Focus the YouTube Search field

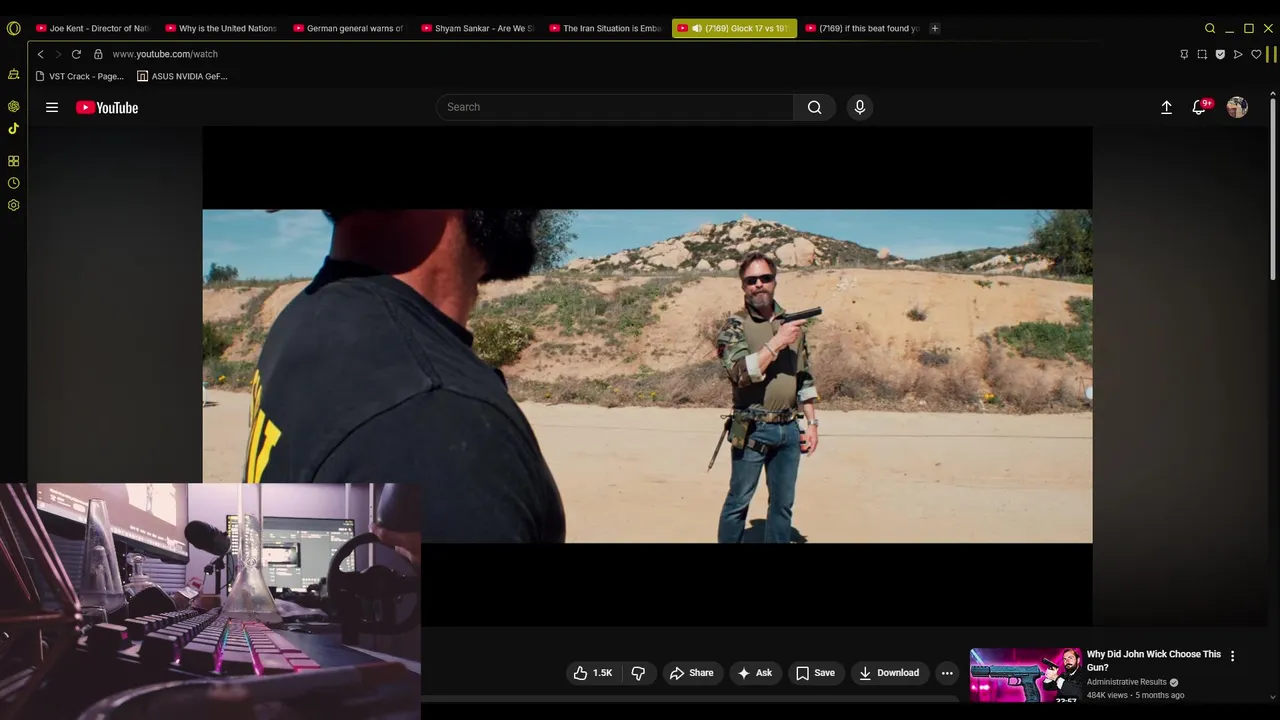pyautogui.click(x=615, y=107)
